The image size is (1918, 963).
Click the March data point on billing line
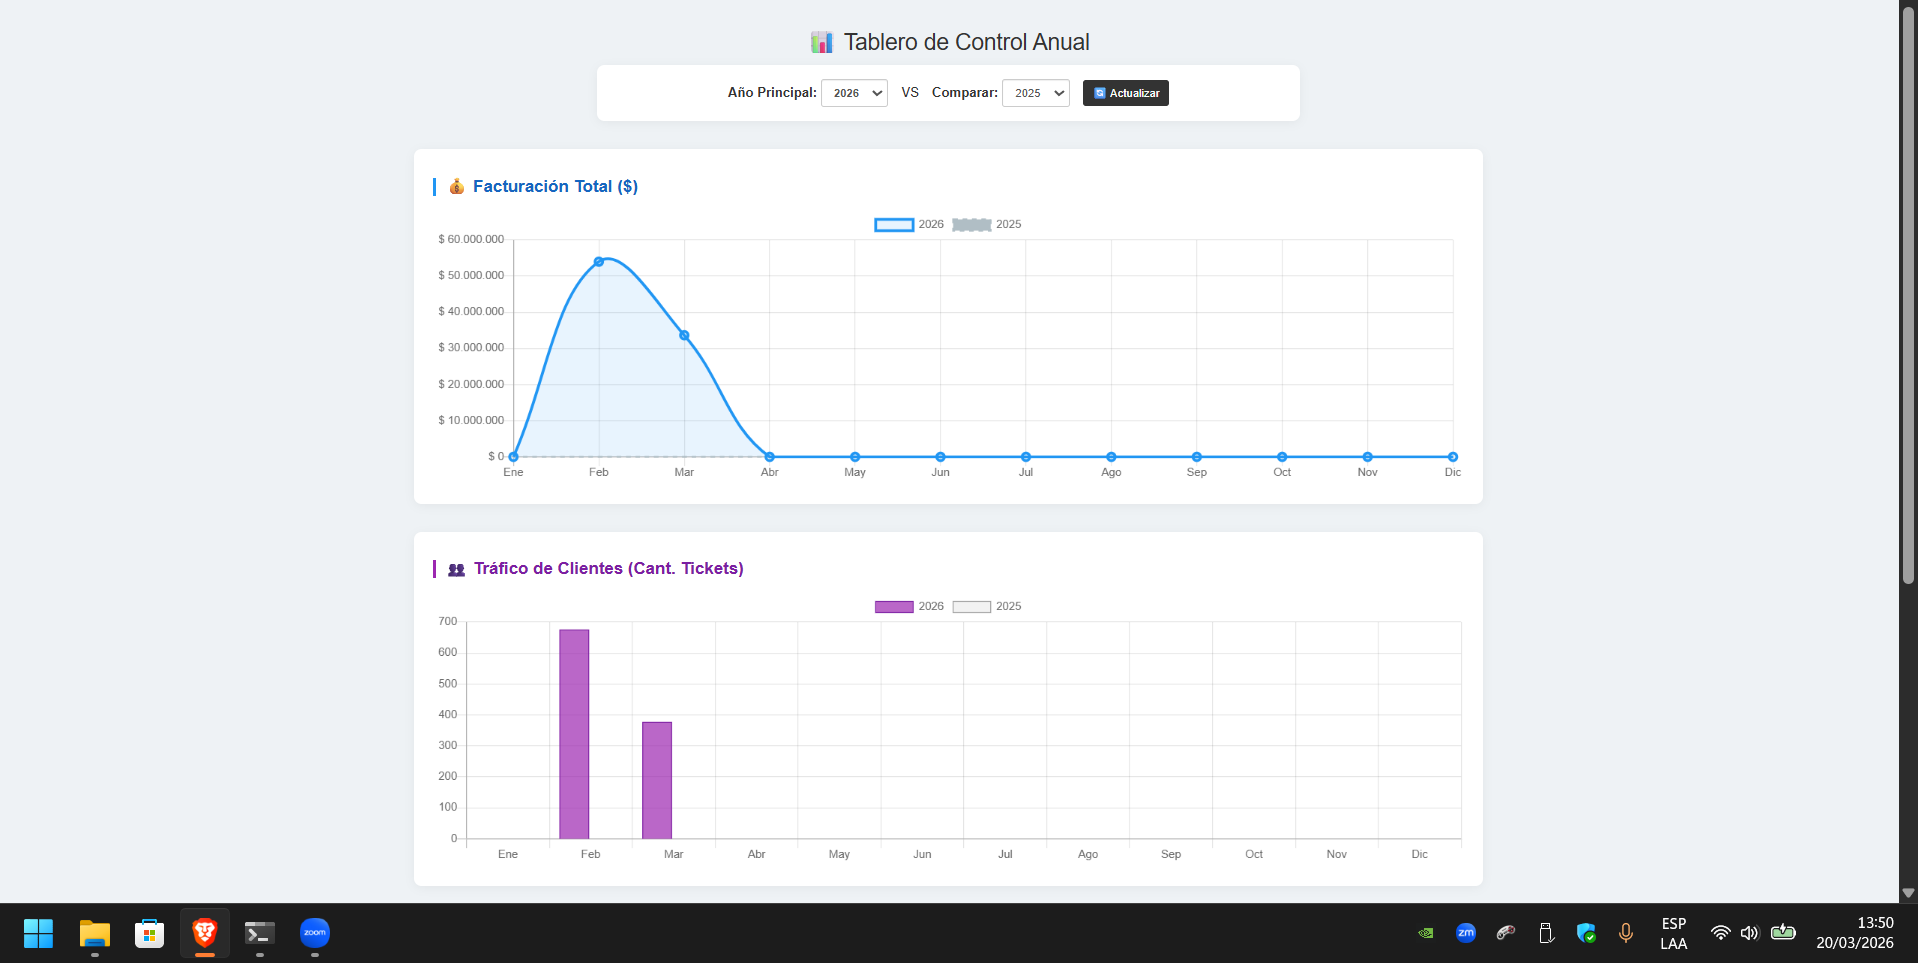[x=684, y=335]
